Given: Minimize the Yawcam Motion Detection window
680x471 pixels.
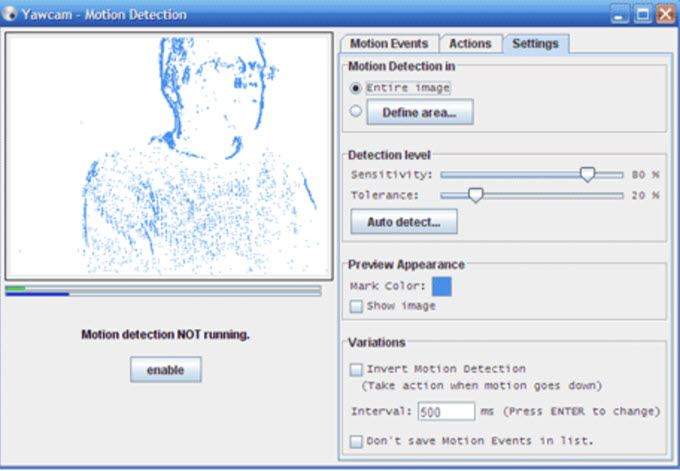Looking at the screenshot, I should (x=619, y=15).
